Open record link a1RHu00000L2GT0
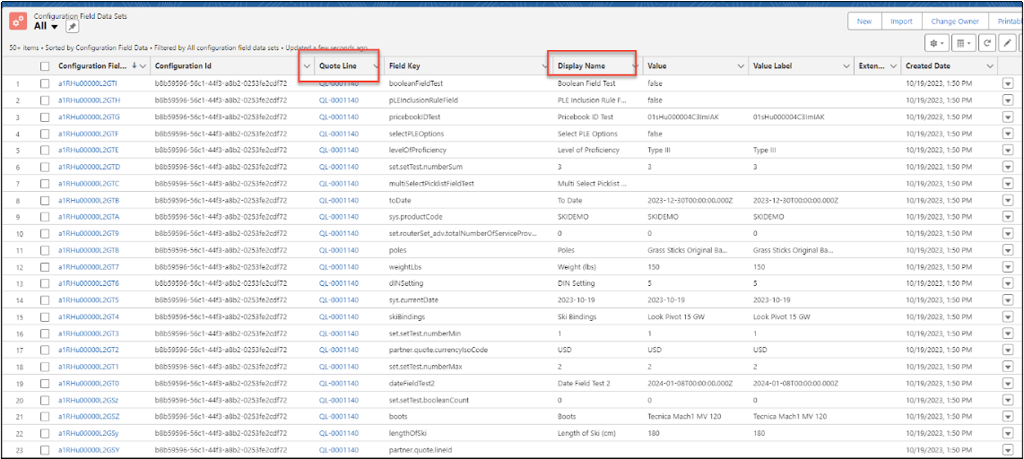 [x=89, y=383]
